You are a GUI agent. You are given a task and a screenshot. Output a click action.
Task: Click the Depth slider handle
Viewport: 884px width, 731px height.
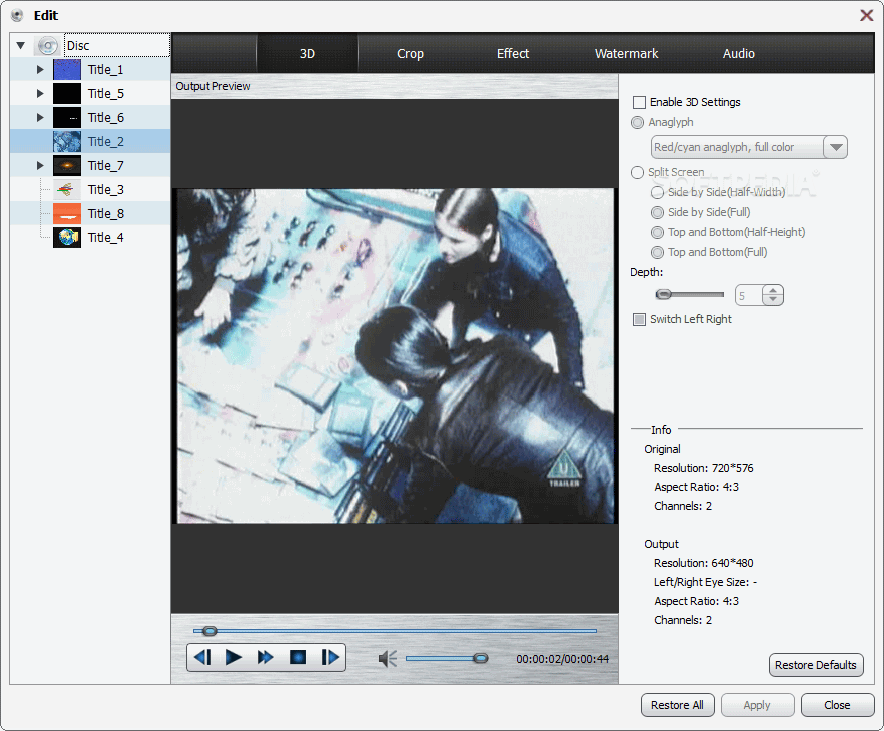point(664,294)
